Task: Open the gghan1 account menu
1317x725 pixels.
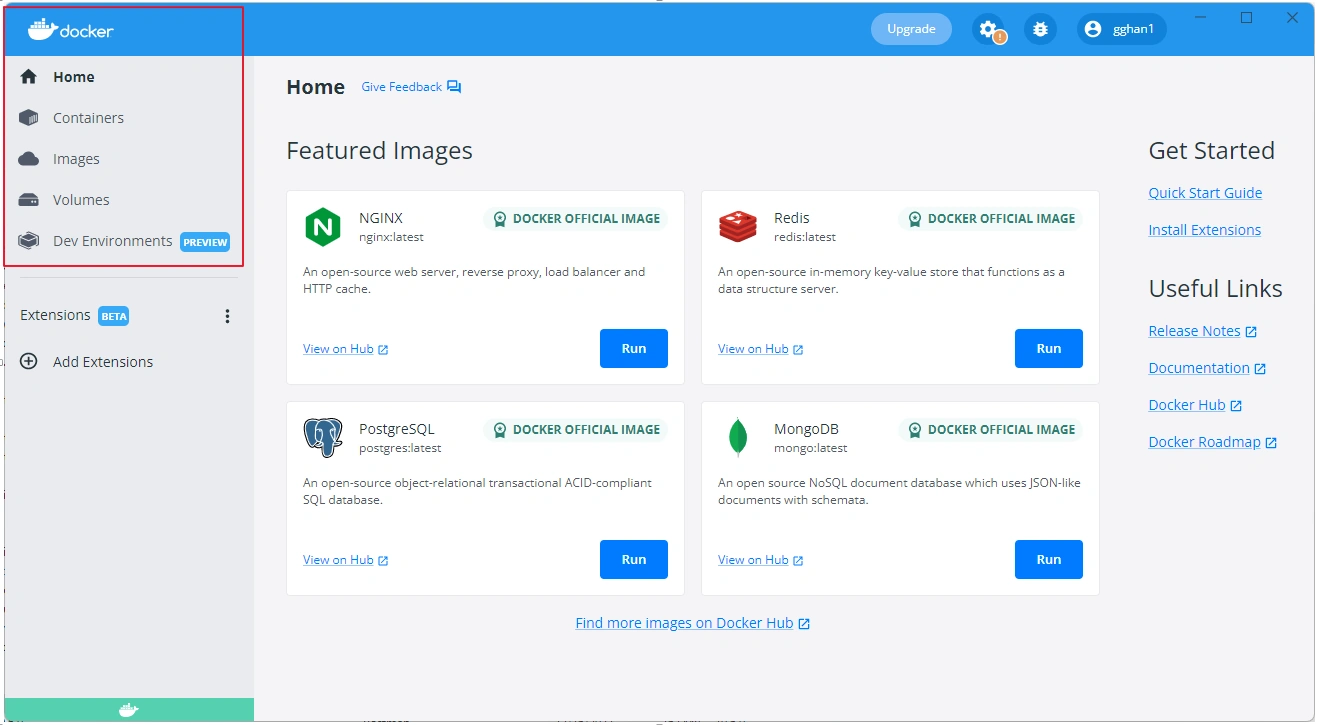Action: click(x=1121, y=30)
